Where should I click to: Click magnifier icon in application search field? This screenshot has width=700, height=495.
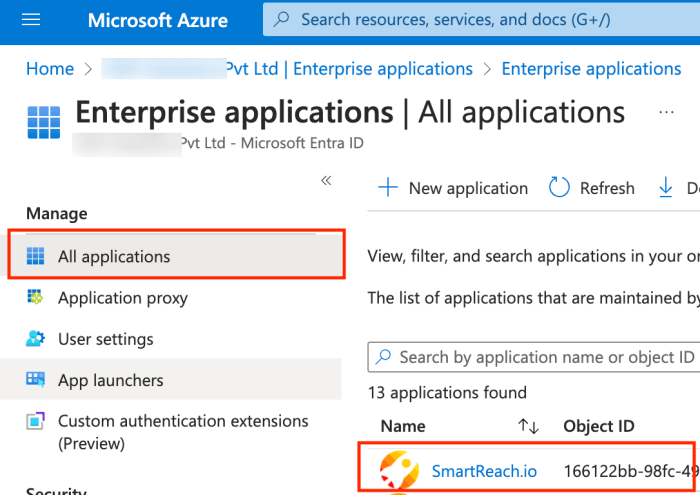click(383, 357)
